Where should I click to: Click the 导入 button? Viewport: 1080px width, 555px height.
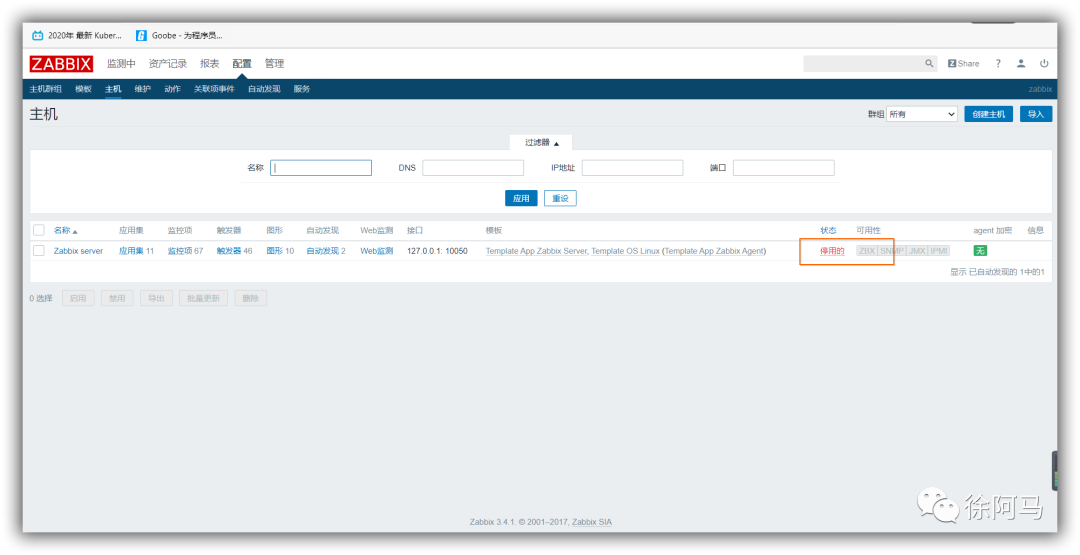click(x=1036, y=114)
